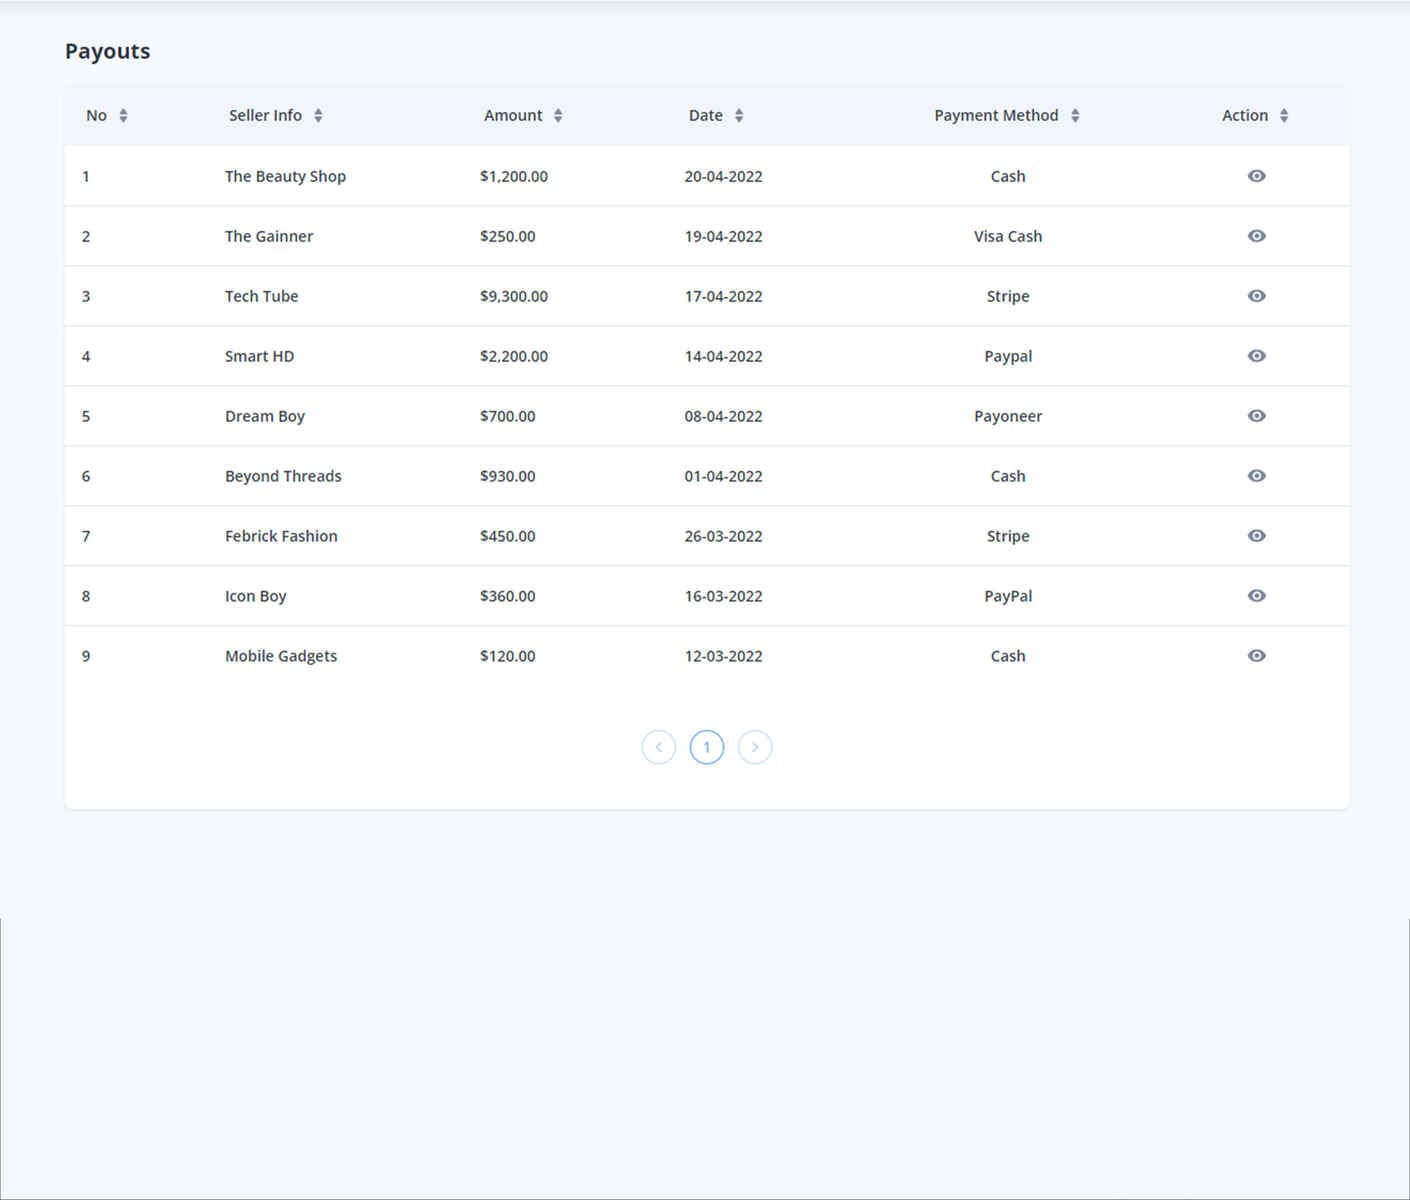Click the Payouts page heading

(x=107, y=52)
